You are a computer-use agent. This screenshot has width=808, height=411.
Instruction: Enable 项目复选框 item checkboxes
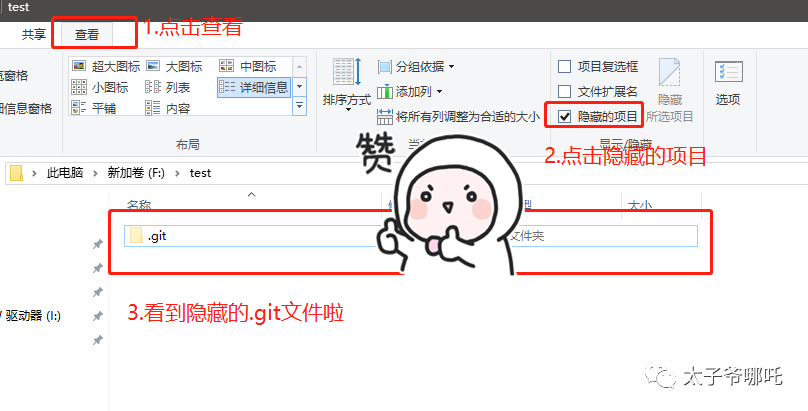(x=565, y=66)
